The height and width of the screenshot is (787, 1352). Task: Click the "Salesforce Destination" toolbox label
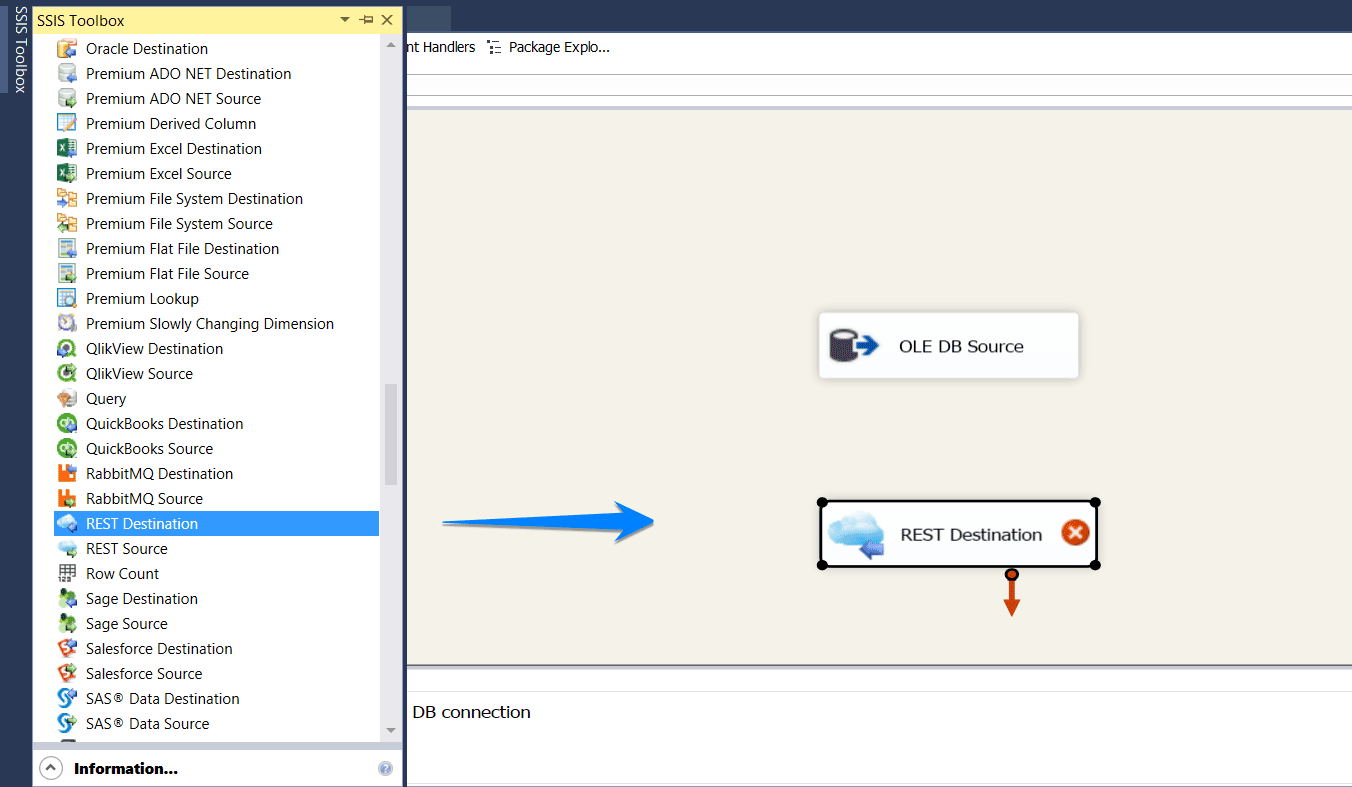159,648
